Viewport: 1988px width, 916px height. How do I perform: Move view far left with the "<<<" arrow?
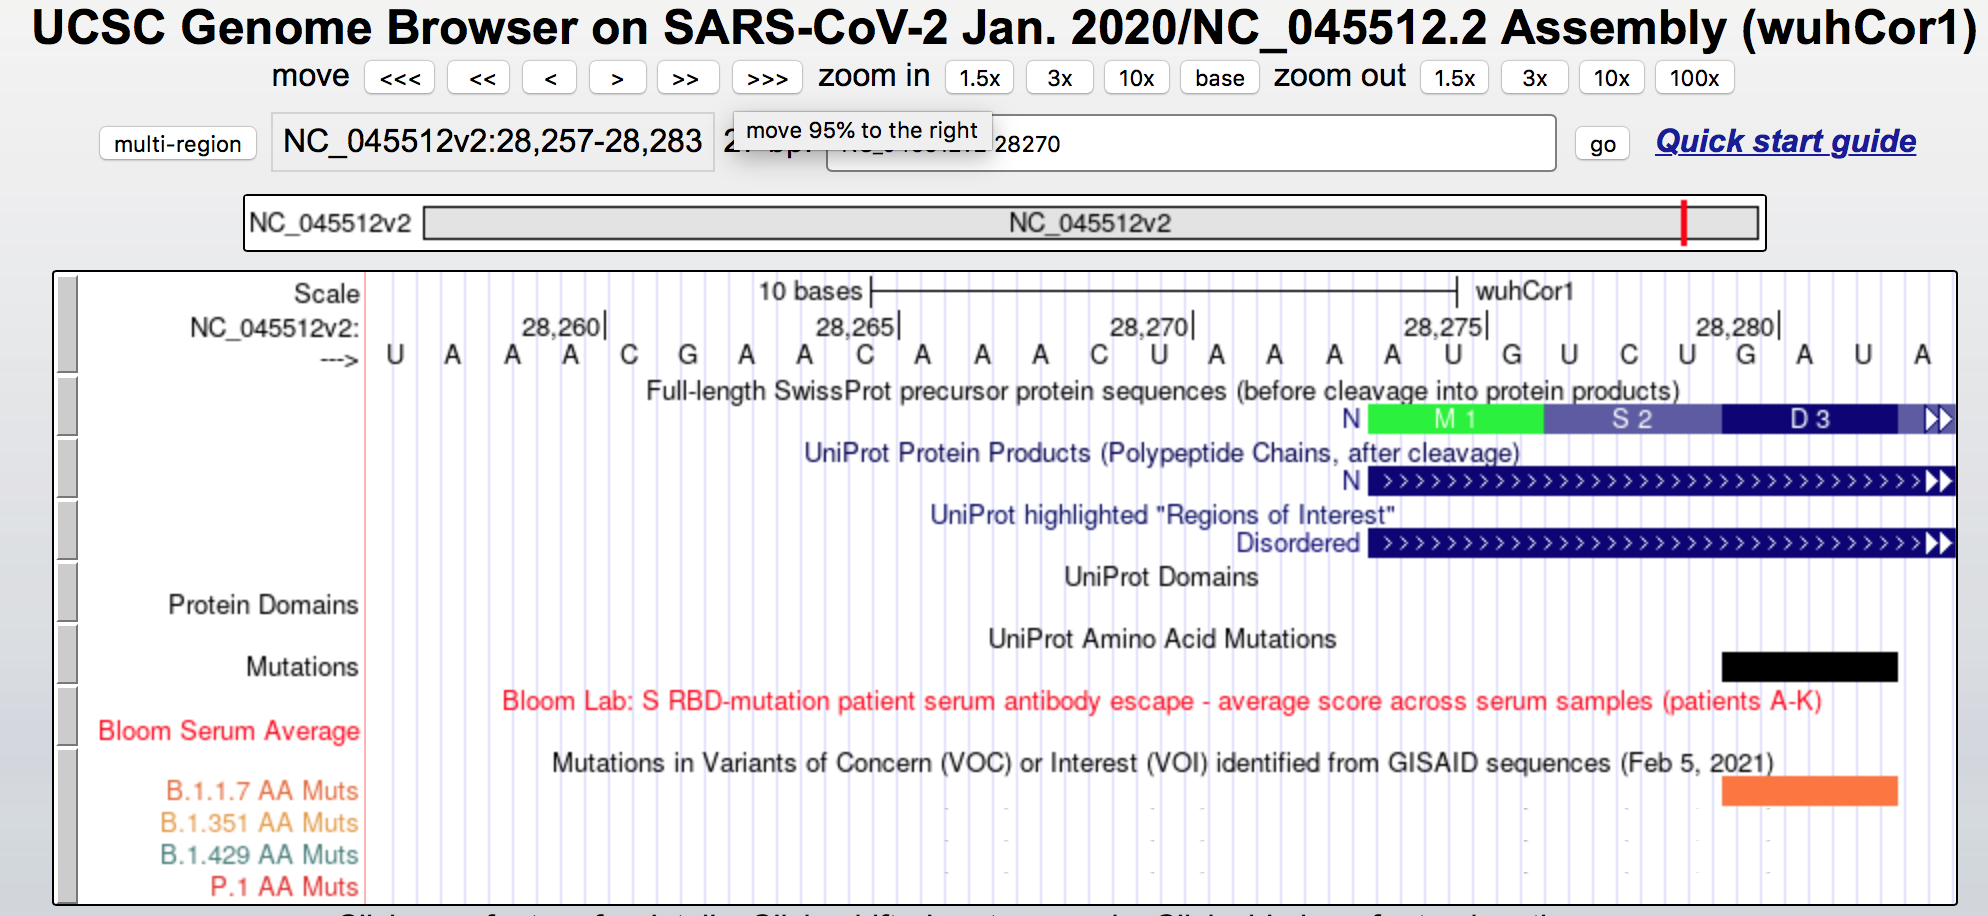[399, 77]
